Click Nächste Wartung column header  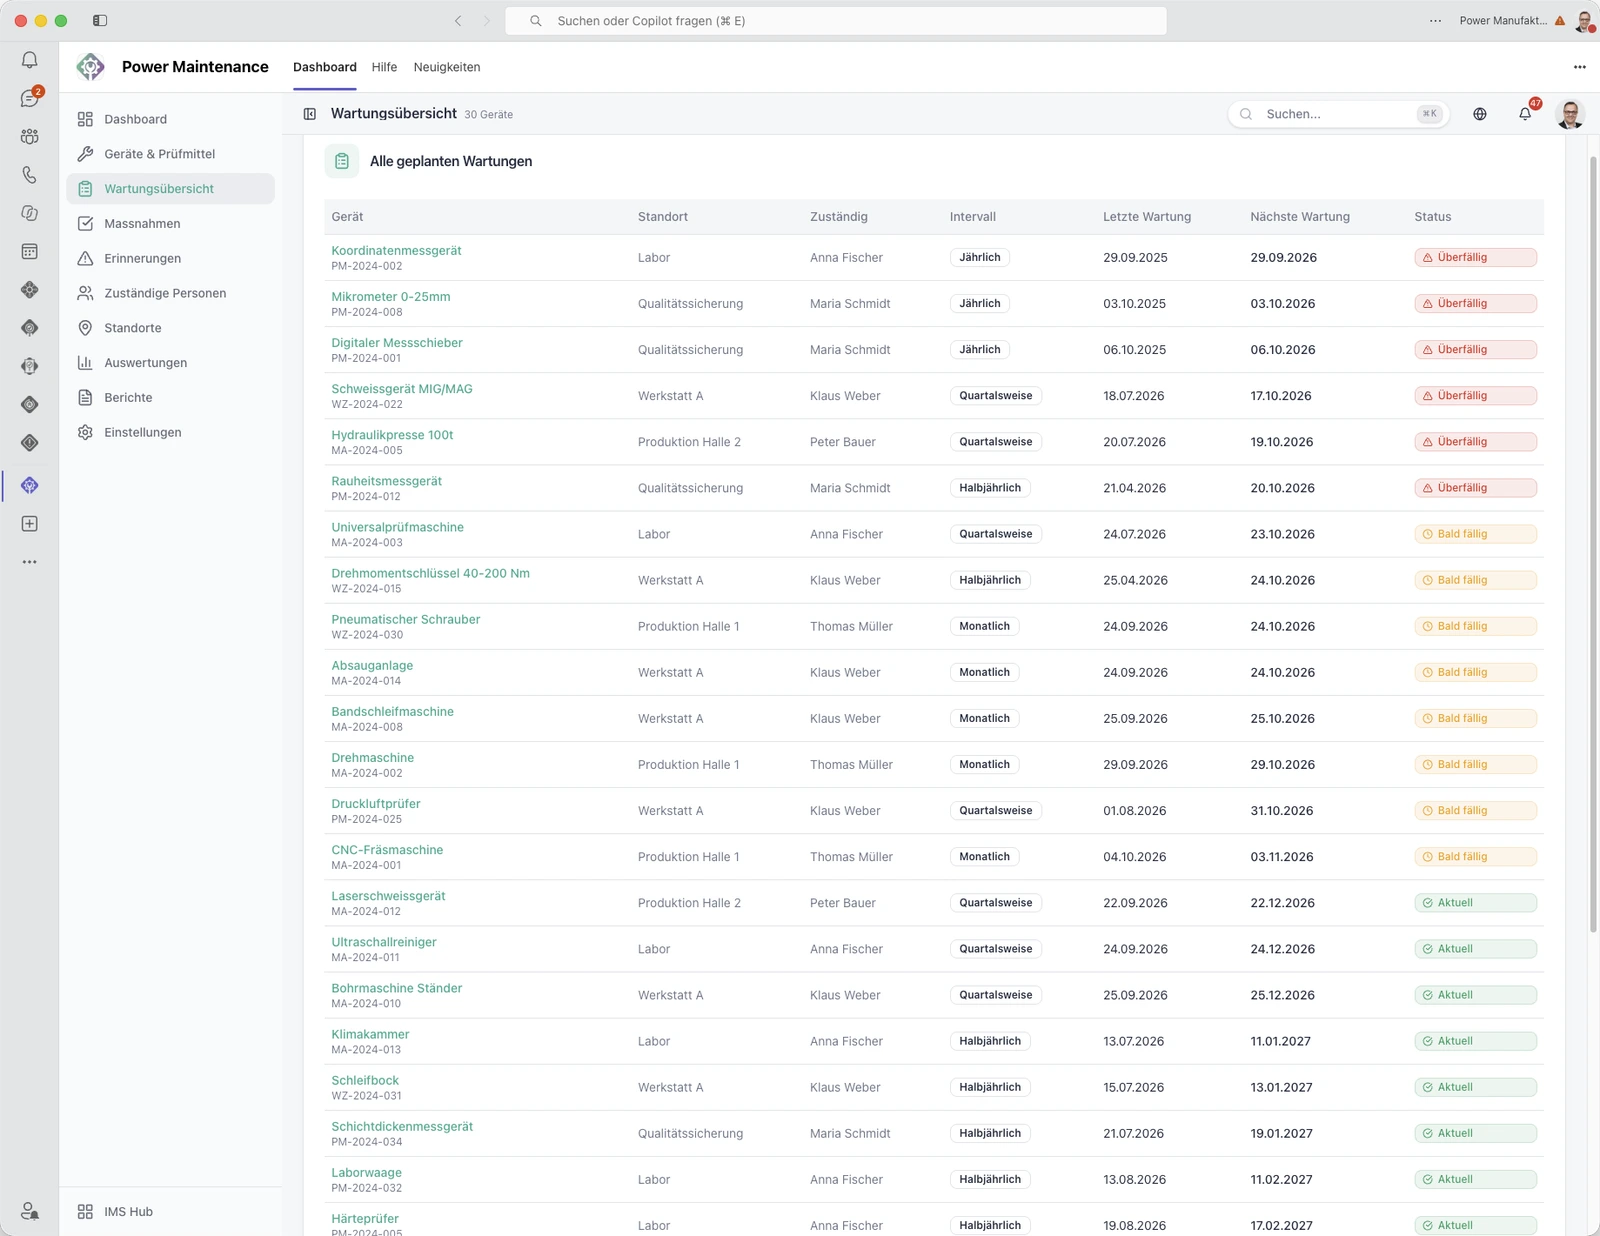coord(1299,217)
